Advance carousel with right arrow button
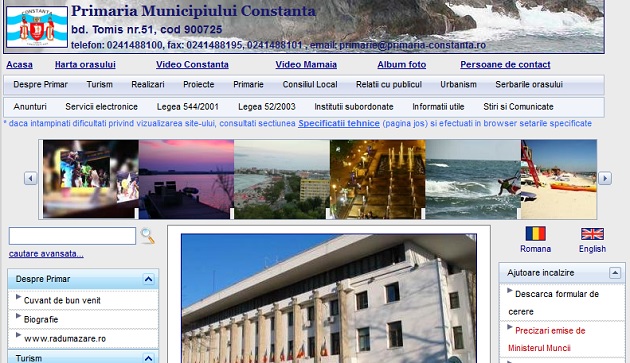This screenshot has height=363, width=630. click(x=605, y=178)
